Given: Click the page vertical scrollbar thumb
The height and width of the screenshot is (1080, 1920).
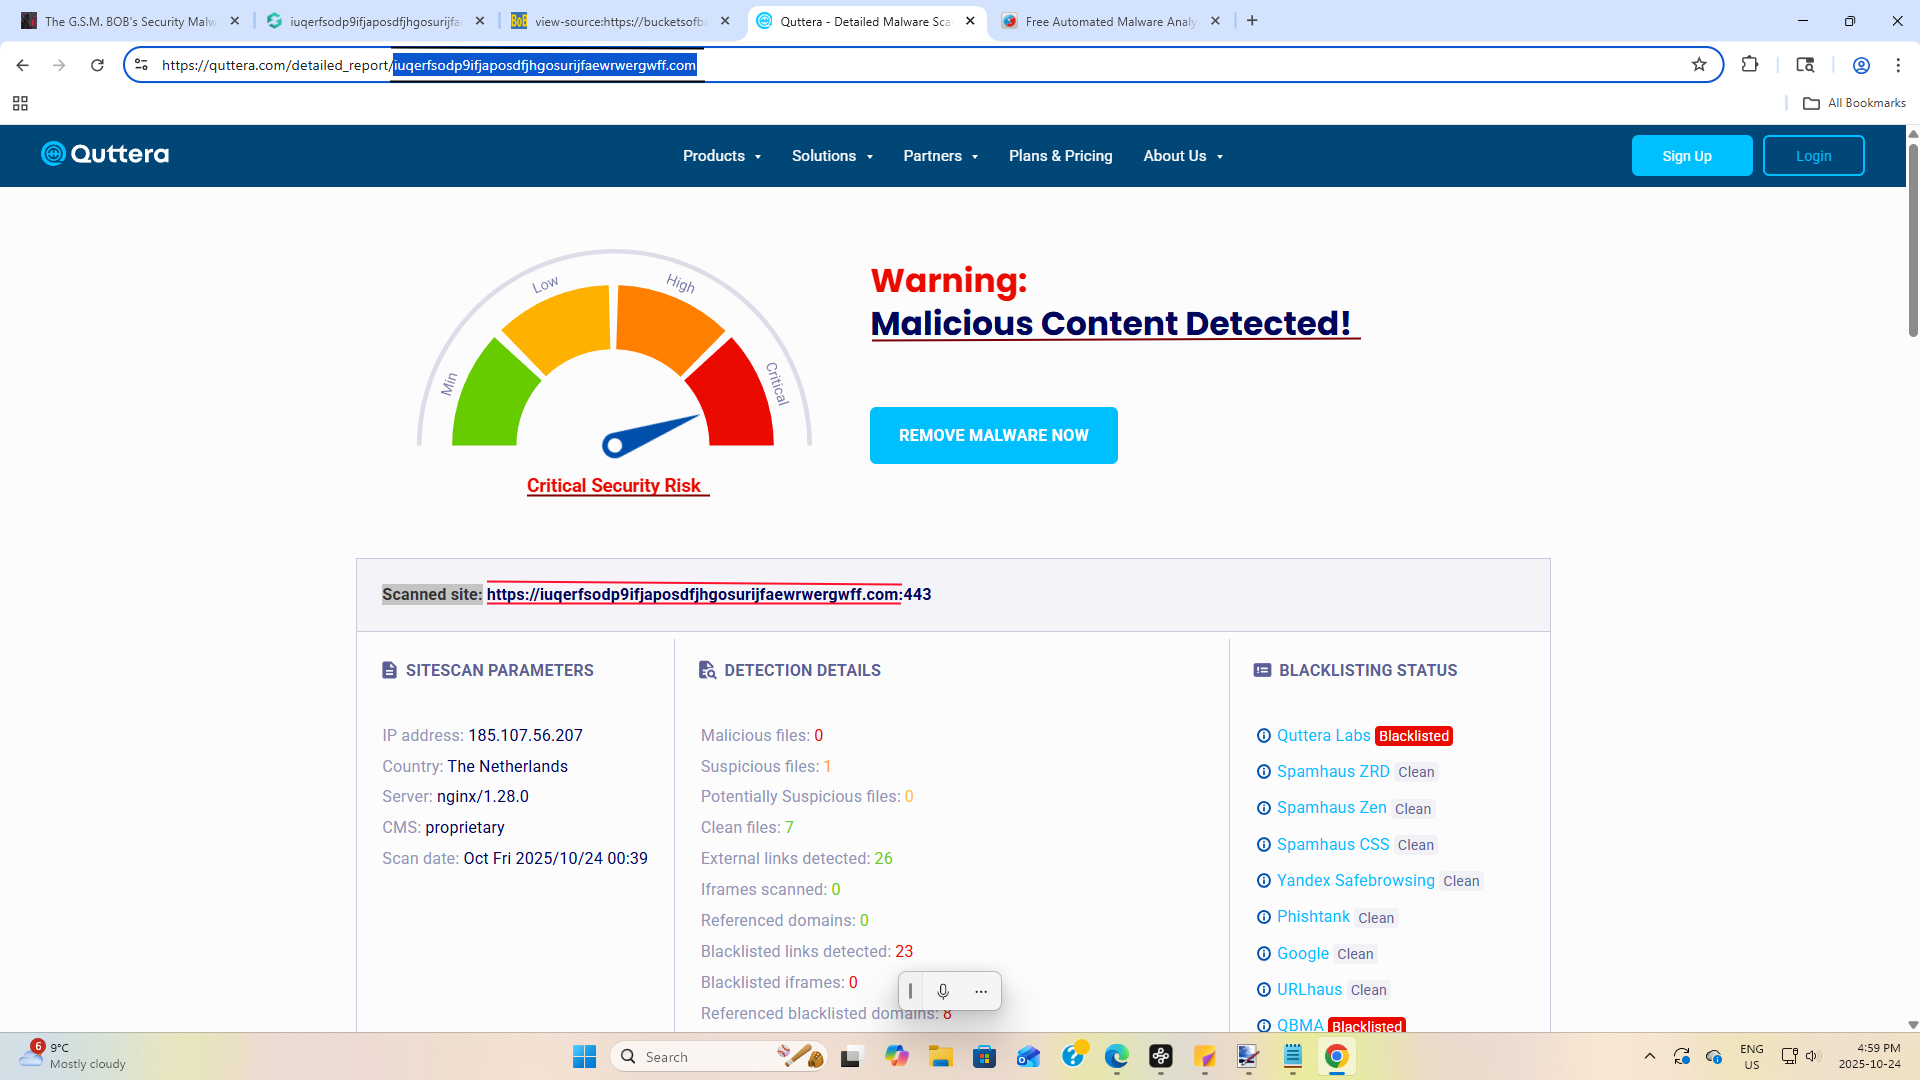Looking at the screenshot, I should tap(1913, 240).
